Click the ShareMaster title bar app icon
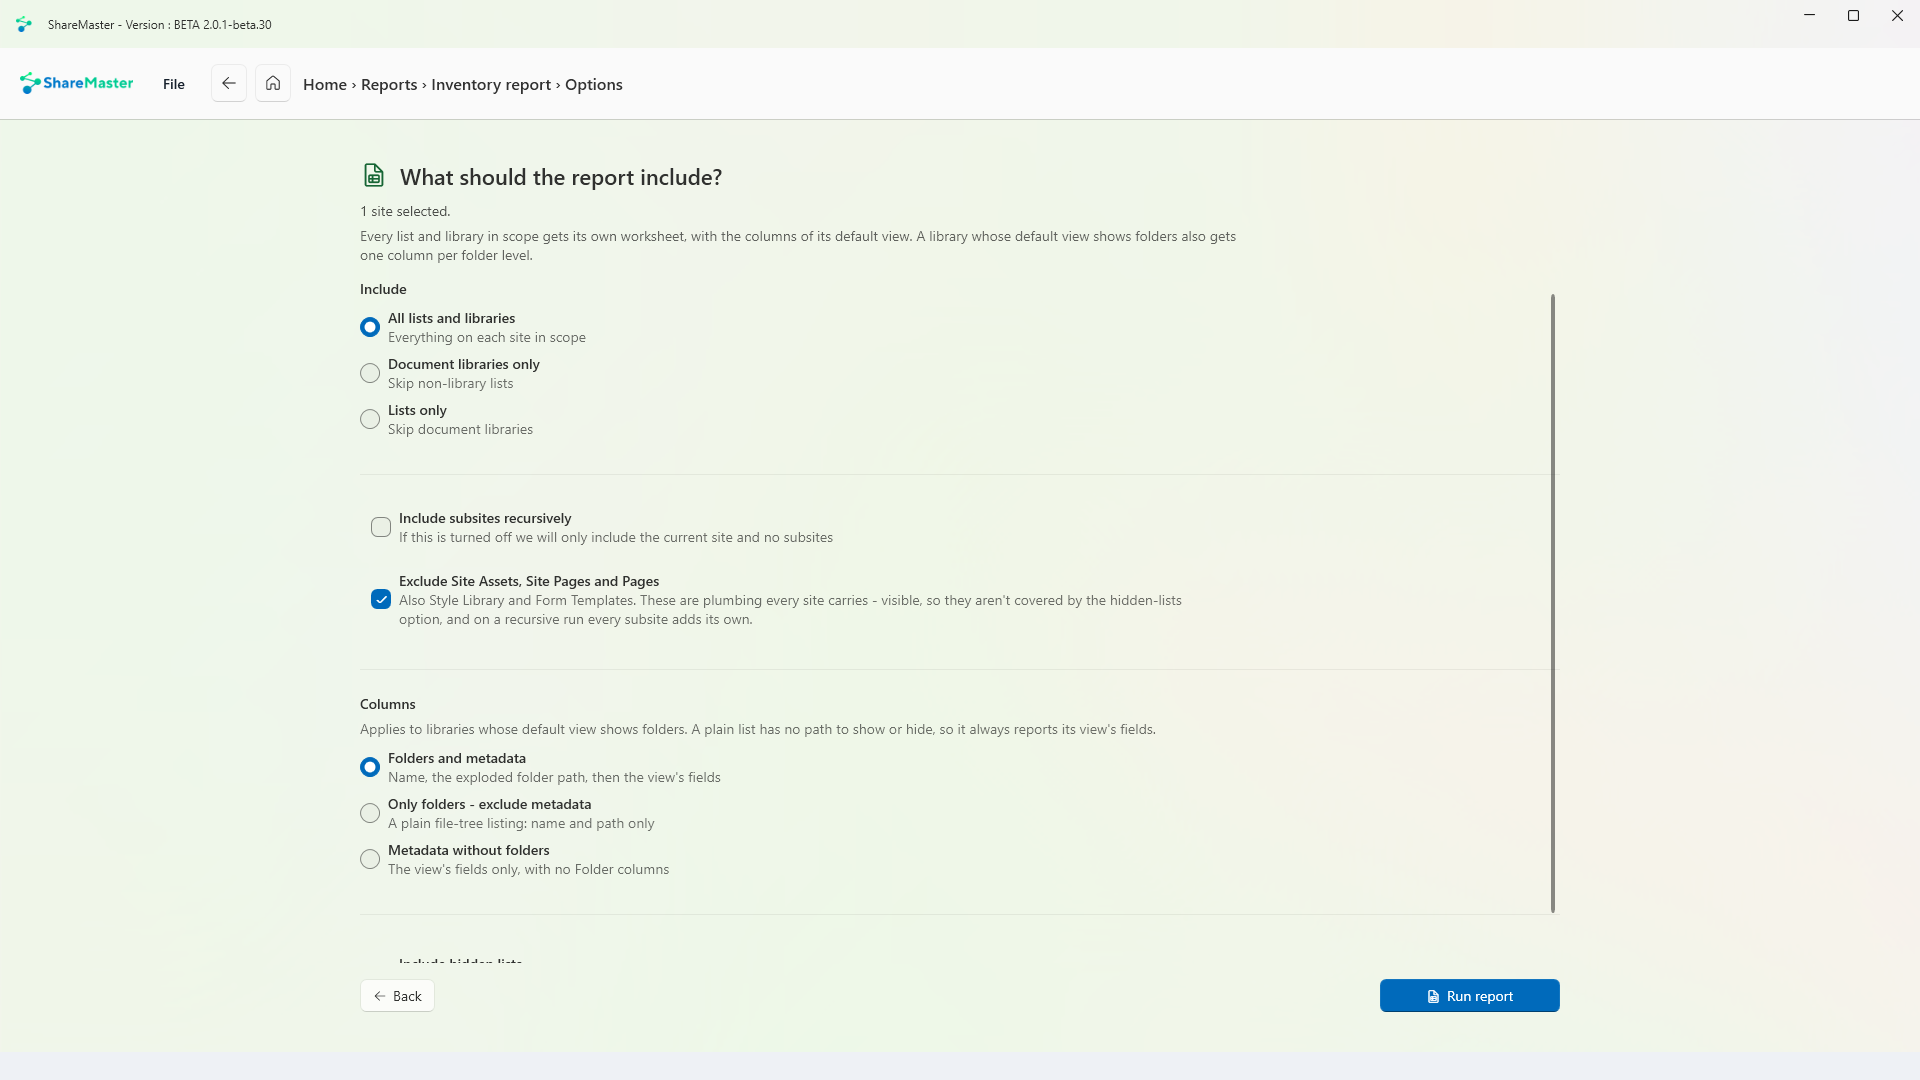 coord(24,24)
